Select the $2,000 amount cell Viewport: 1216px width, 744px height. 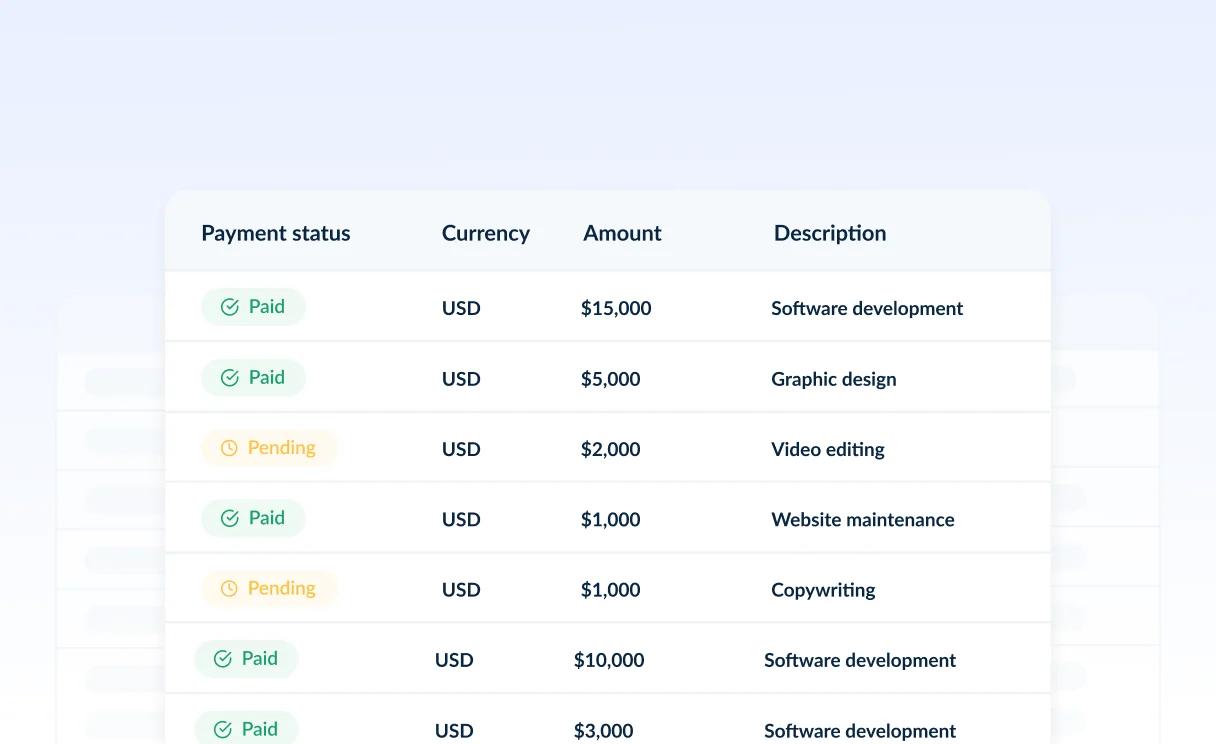point(611,449)
